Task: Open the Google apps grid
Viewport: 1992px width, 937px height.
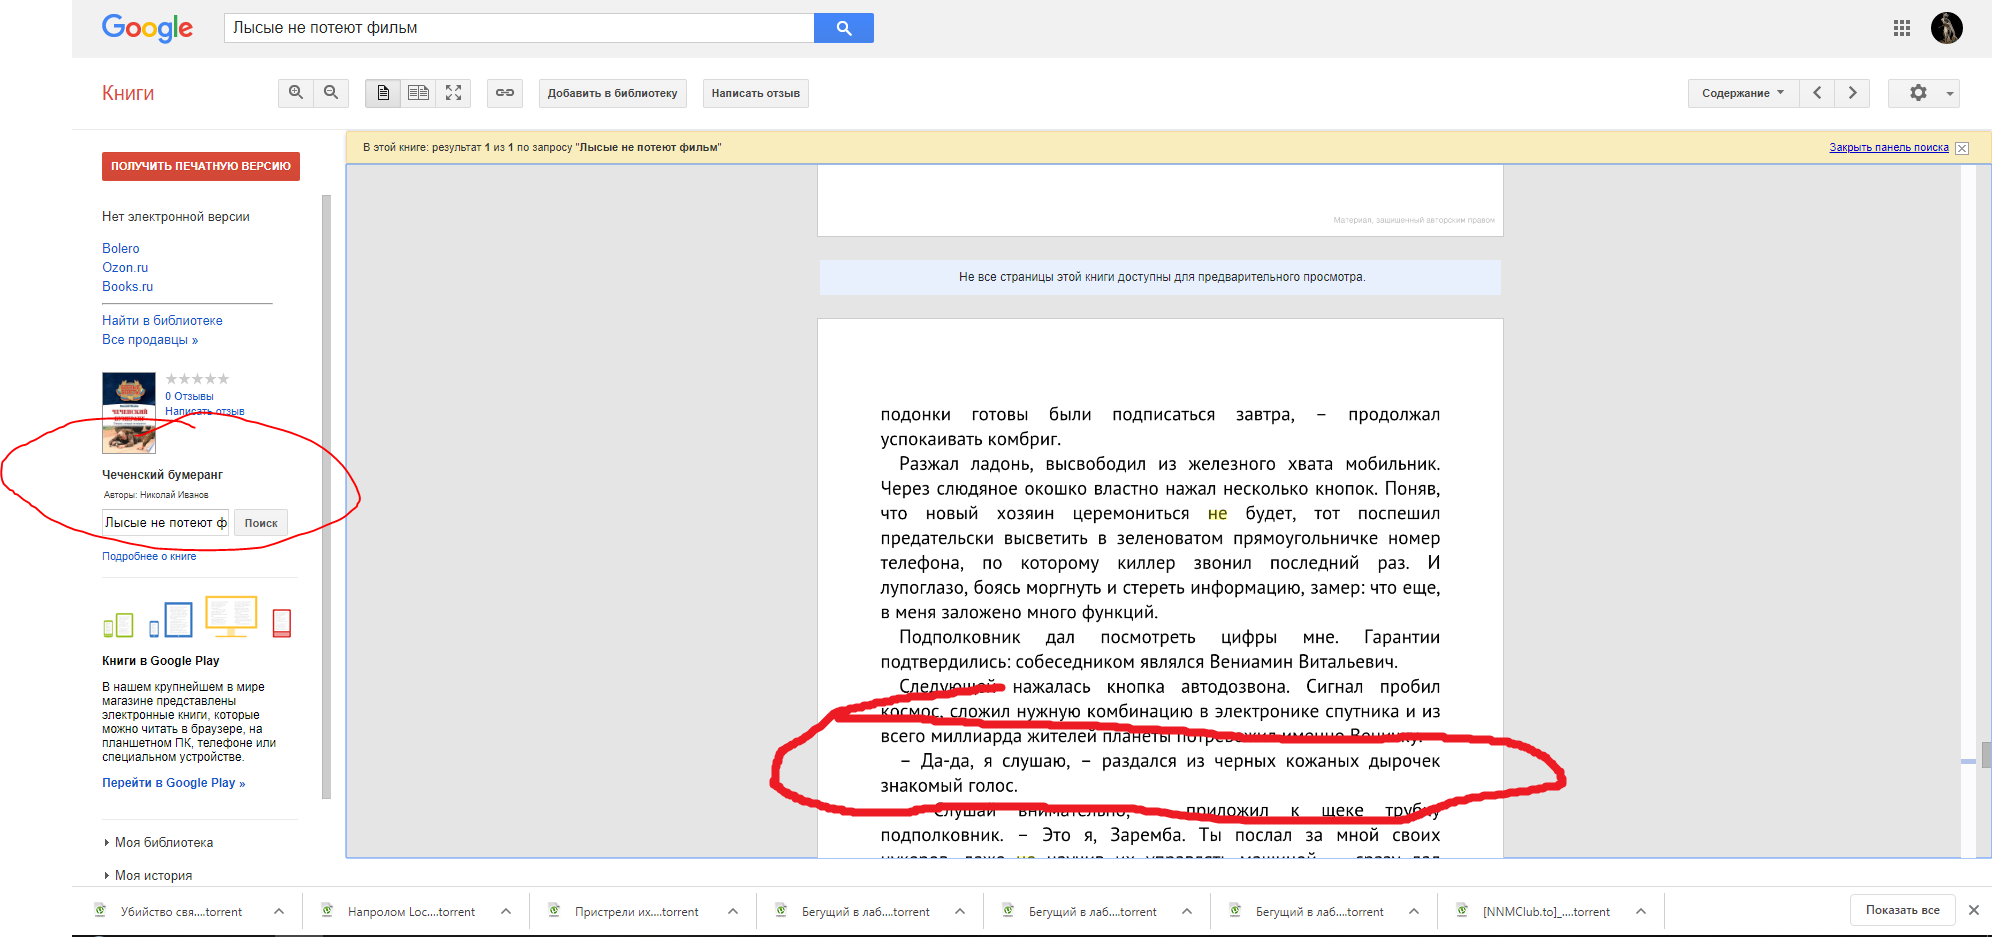Action: click(x=1901, y=28)
